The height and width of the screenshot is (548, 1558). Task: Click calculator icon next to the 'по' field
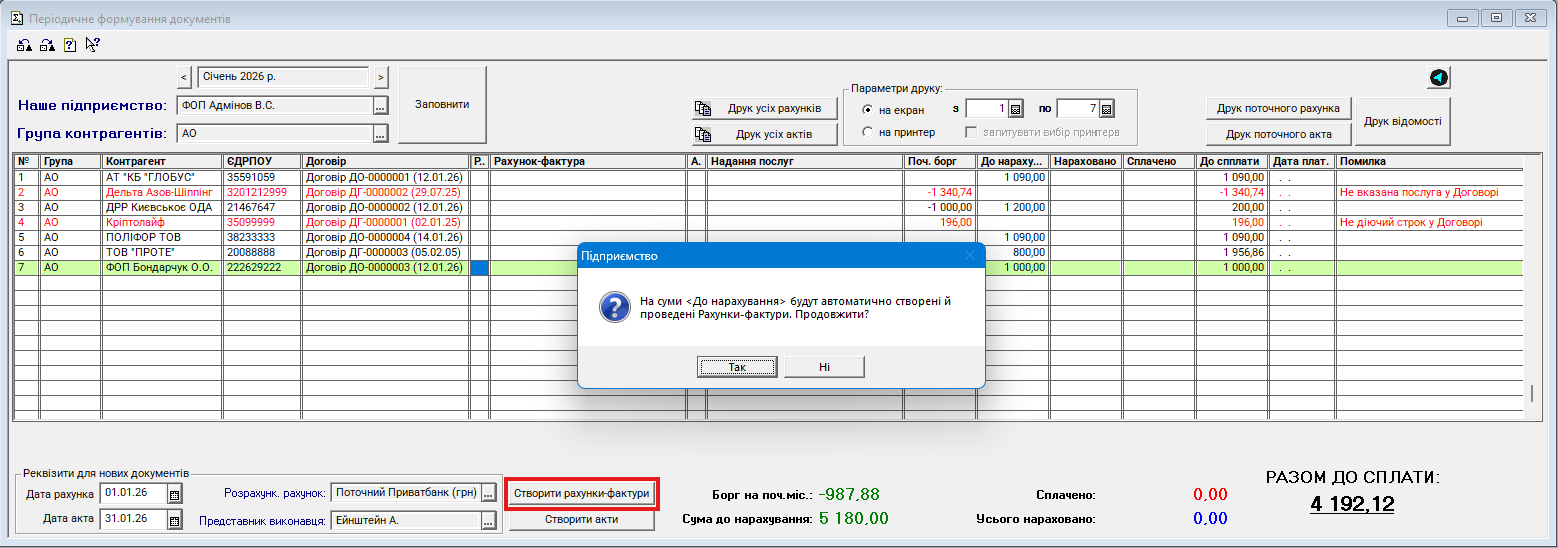tap(1106, 109)
